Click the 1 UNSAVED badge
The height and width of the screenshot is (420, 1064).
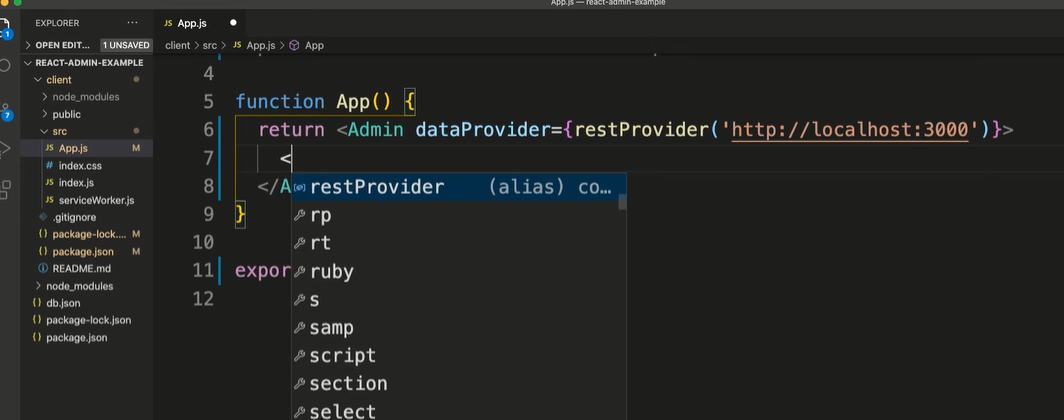126,45
